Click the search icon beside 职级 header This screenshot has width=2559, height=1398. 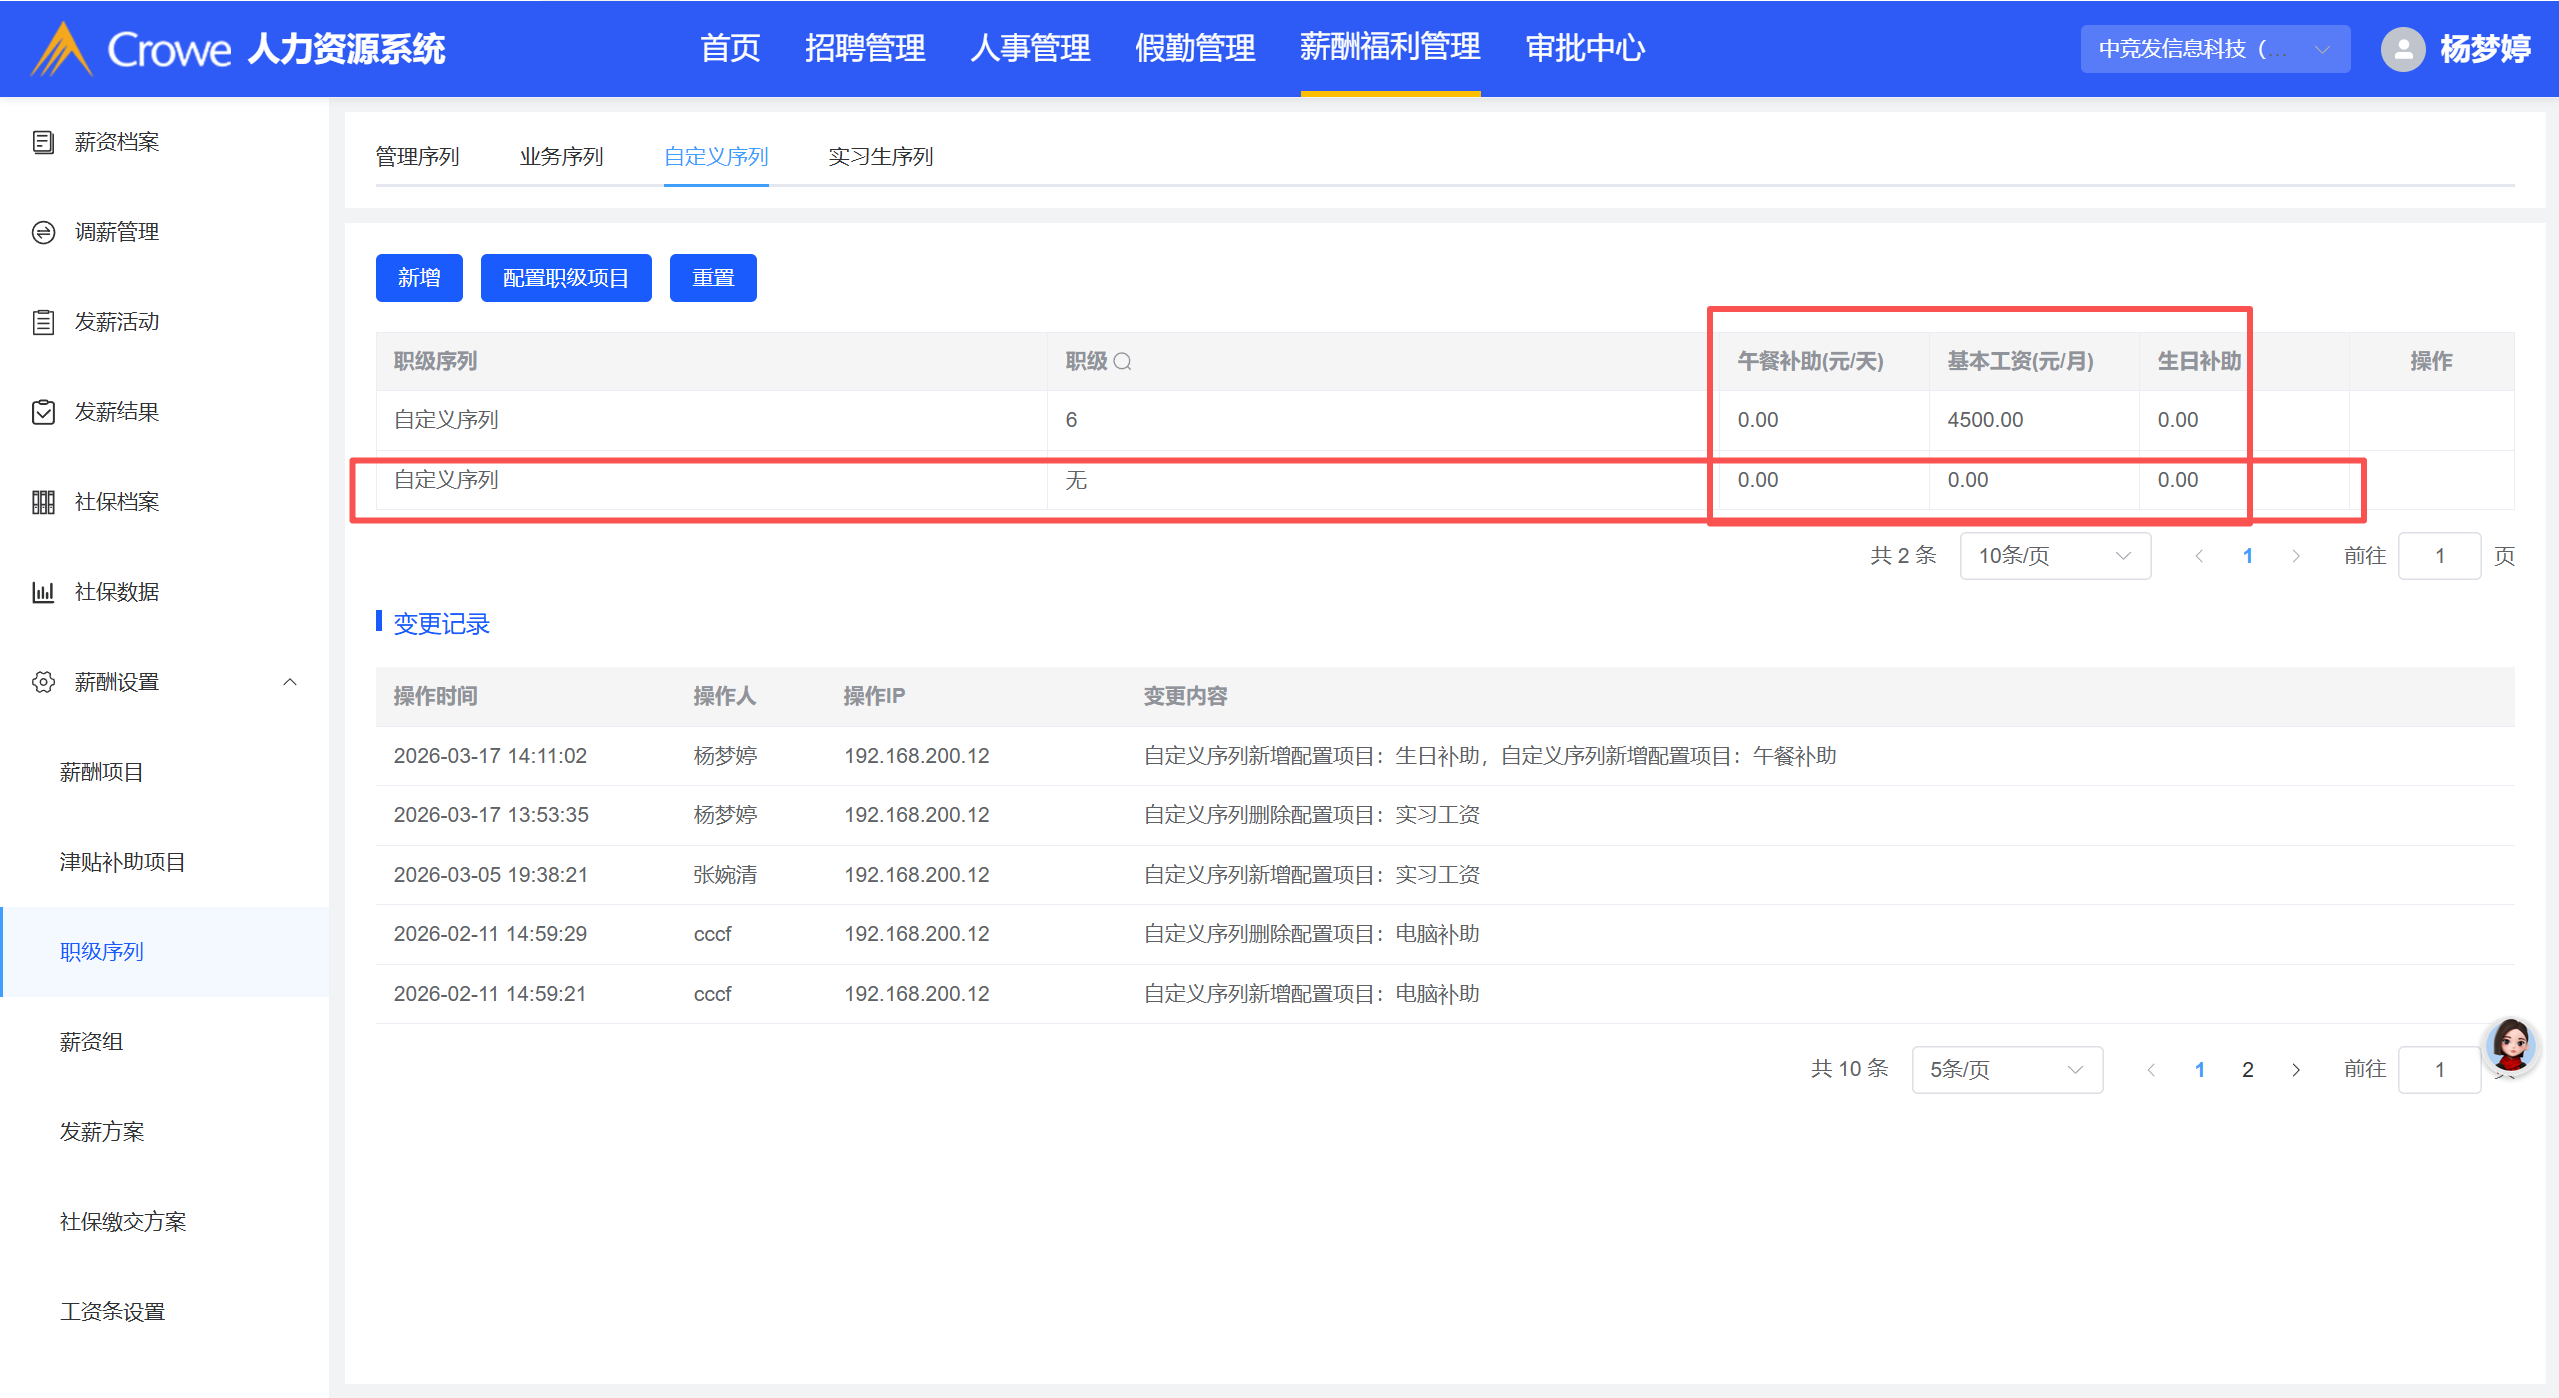tap(1123, 361)
